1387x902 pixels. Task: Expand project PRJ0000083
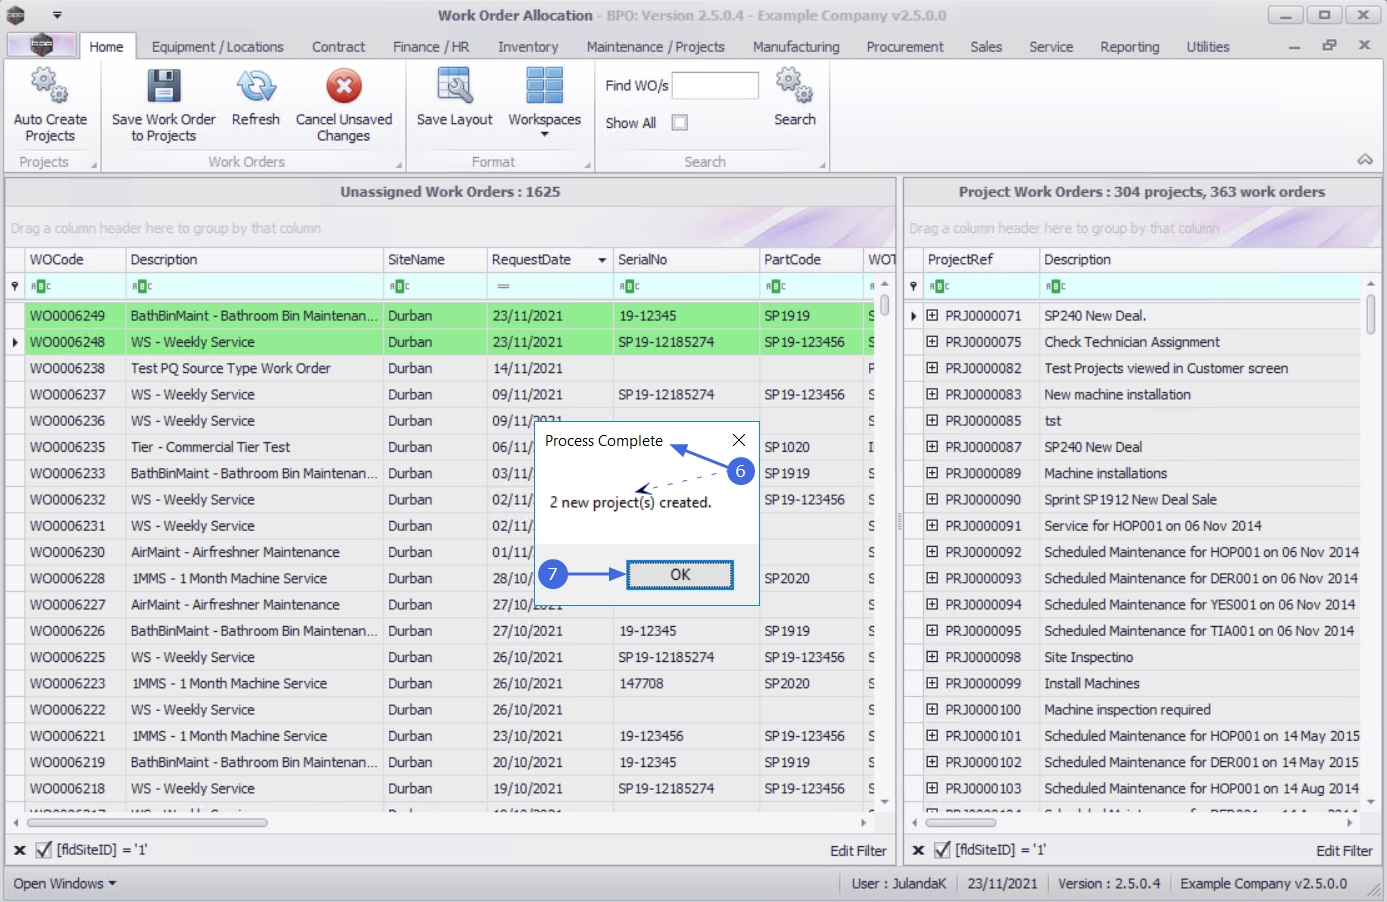click(932, 394)
